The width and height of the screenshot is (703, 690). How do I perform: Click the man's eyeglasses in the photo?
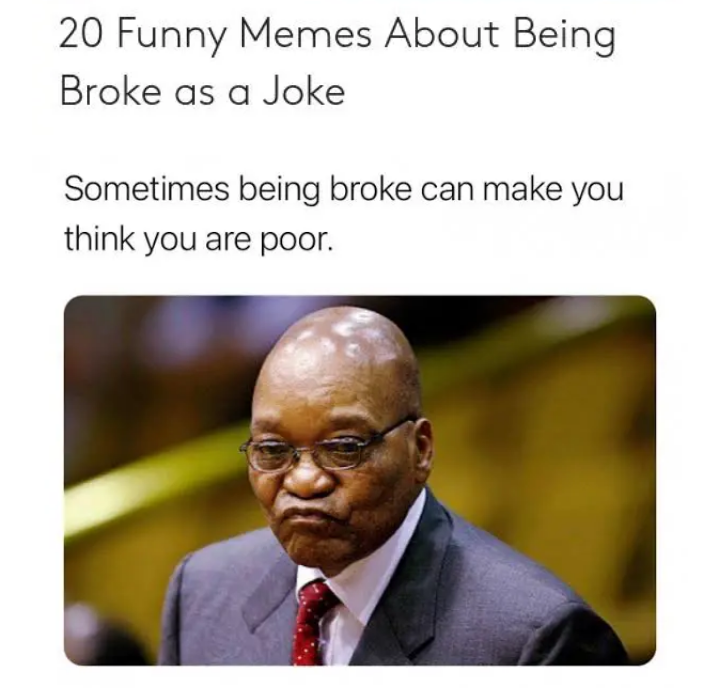[323, 446]
